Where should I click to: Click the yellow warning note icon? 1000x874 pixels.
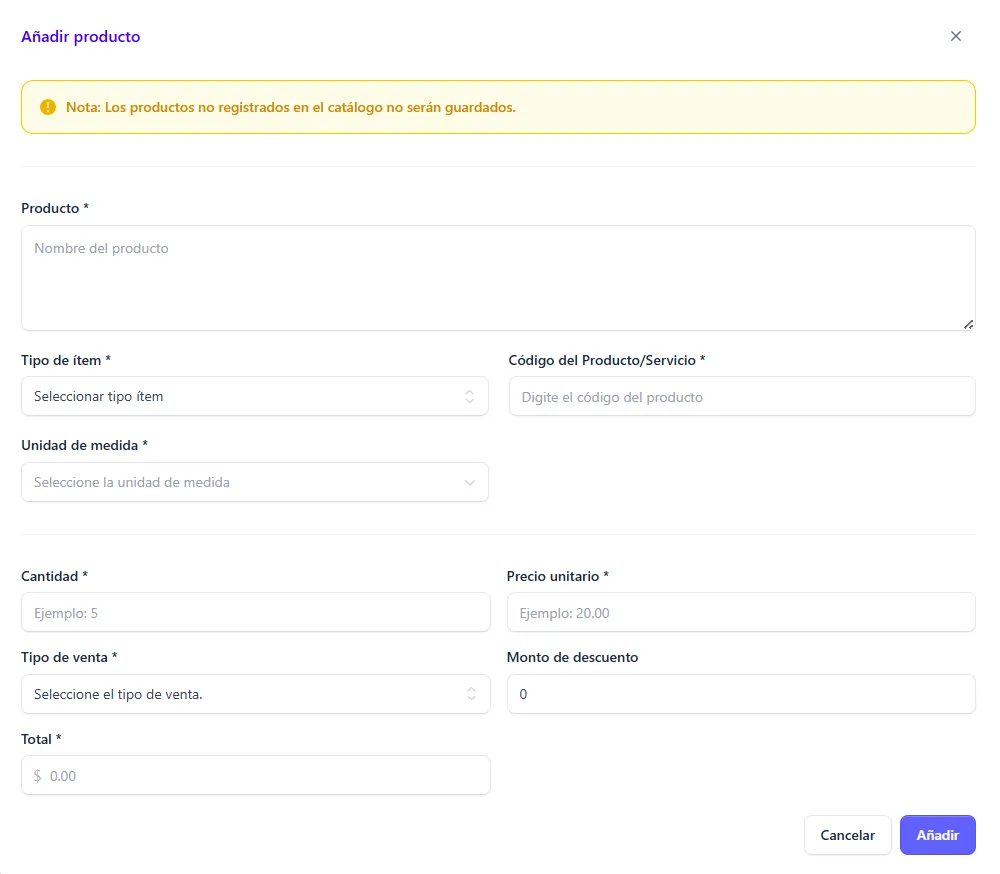(48, 107)
